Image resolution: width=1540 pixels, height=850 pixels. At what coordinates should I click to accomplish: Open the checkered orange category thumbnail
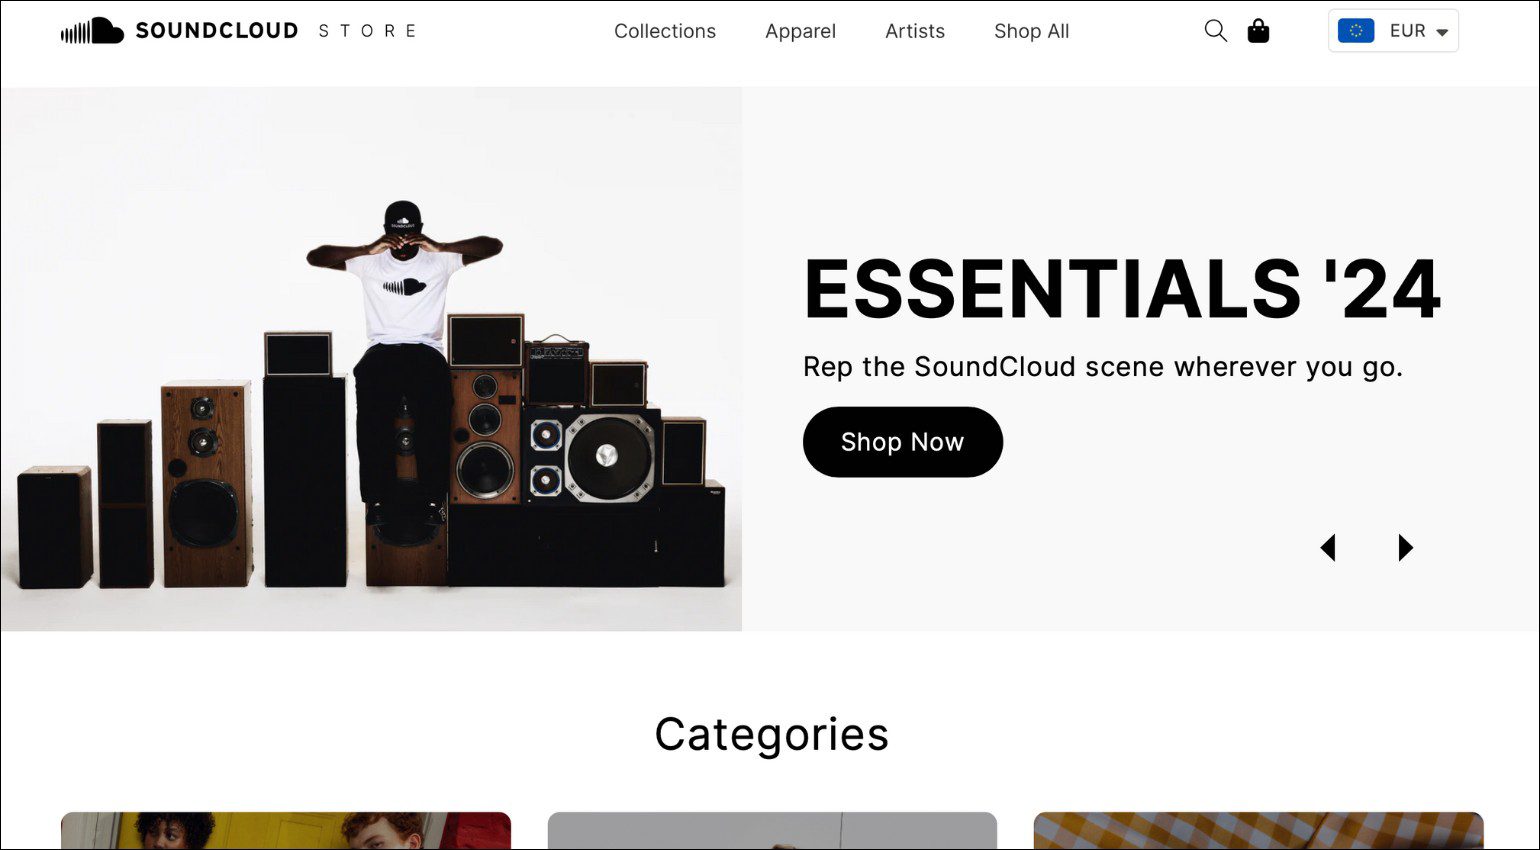pos(1258,831)
